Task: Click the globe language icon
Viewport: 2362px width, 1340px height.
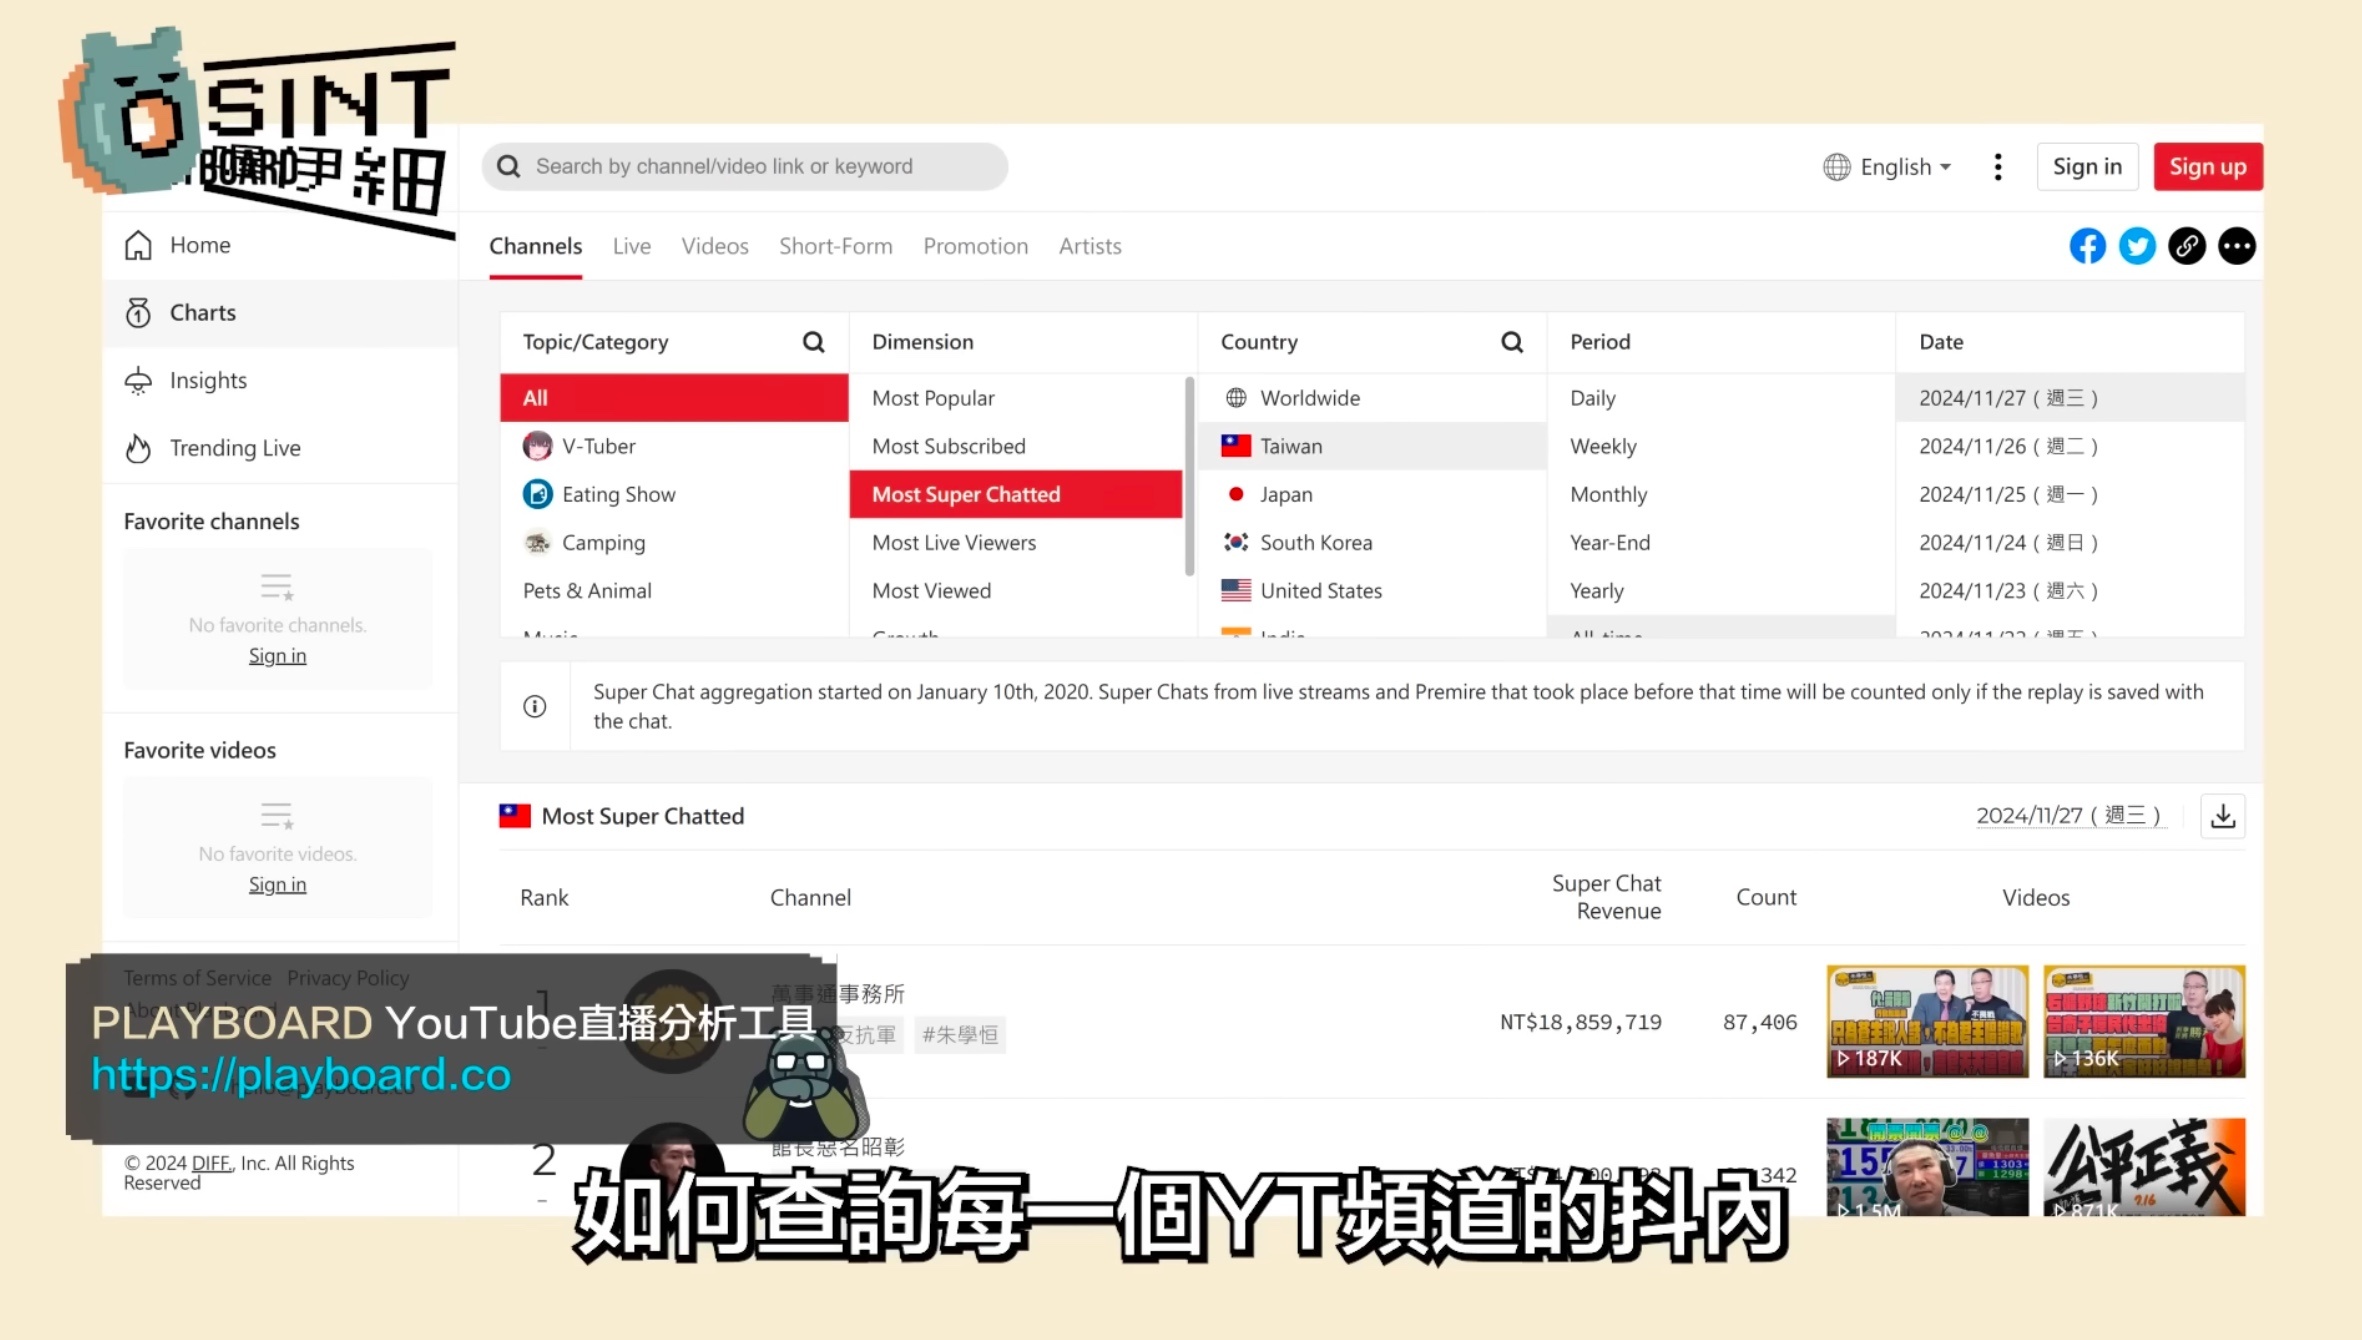Action: [x=1837, y=167]
